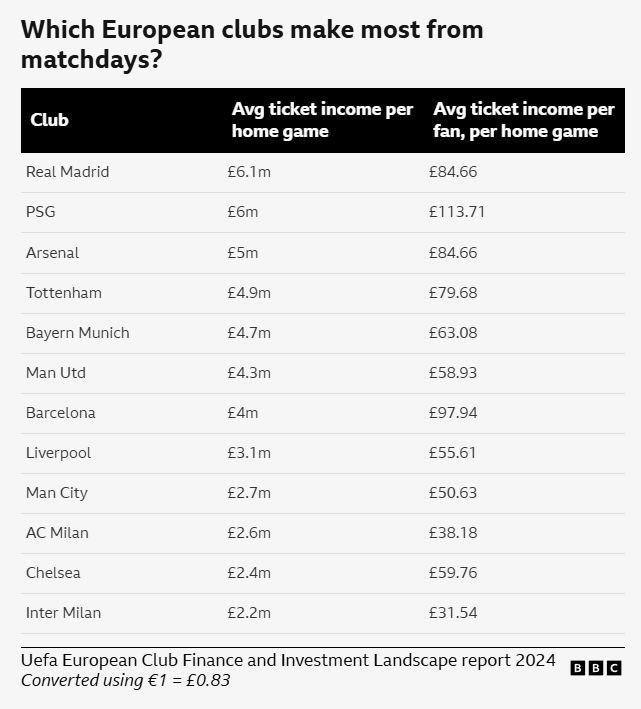Select the Man City row name

tap(57, 493)
